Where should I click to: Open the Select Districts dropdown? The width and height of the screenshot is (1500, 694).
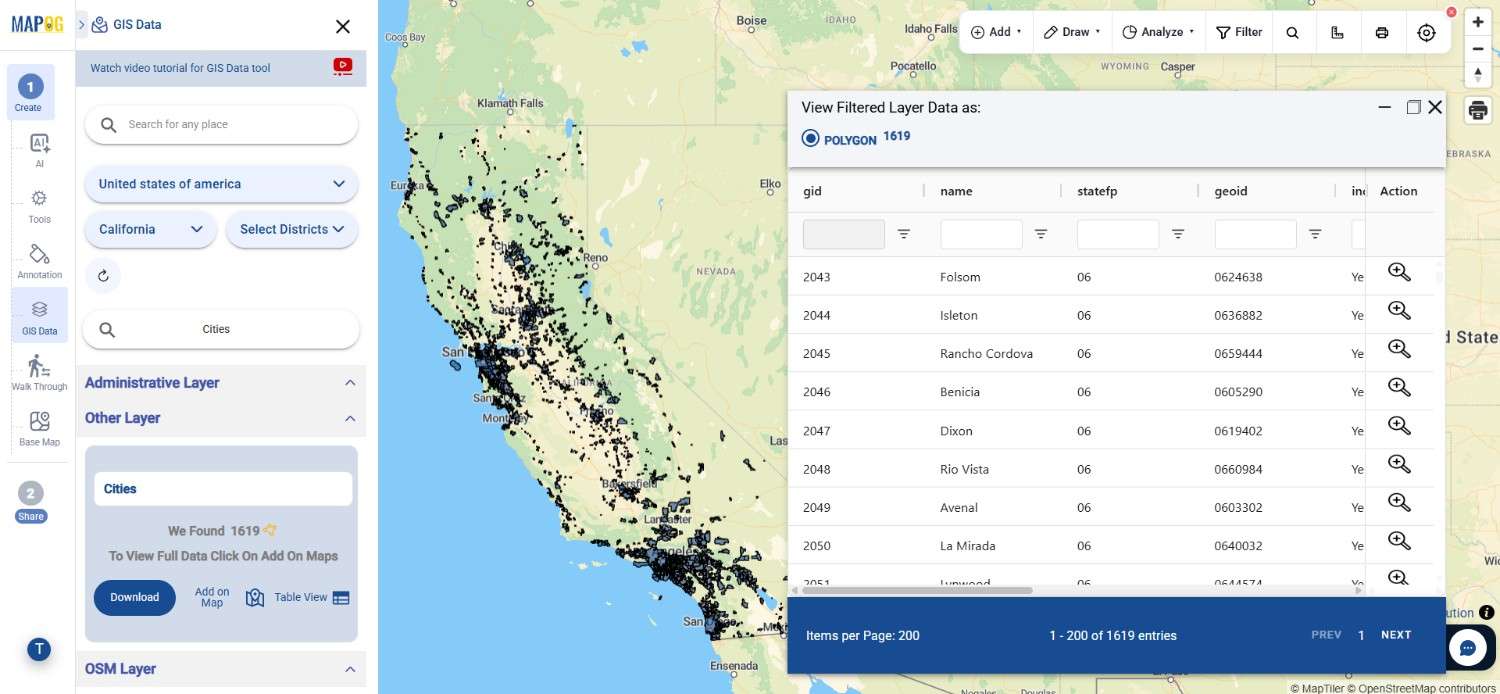coord(292,229)
